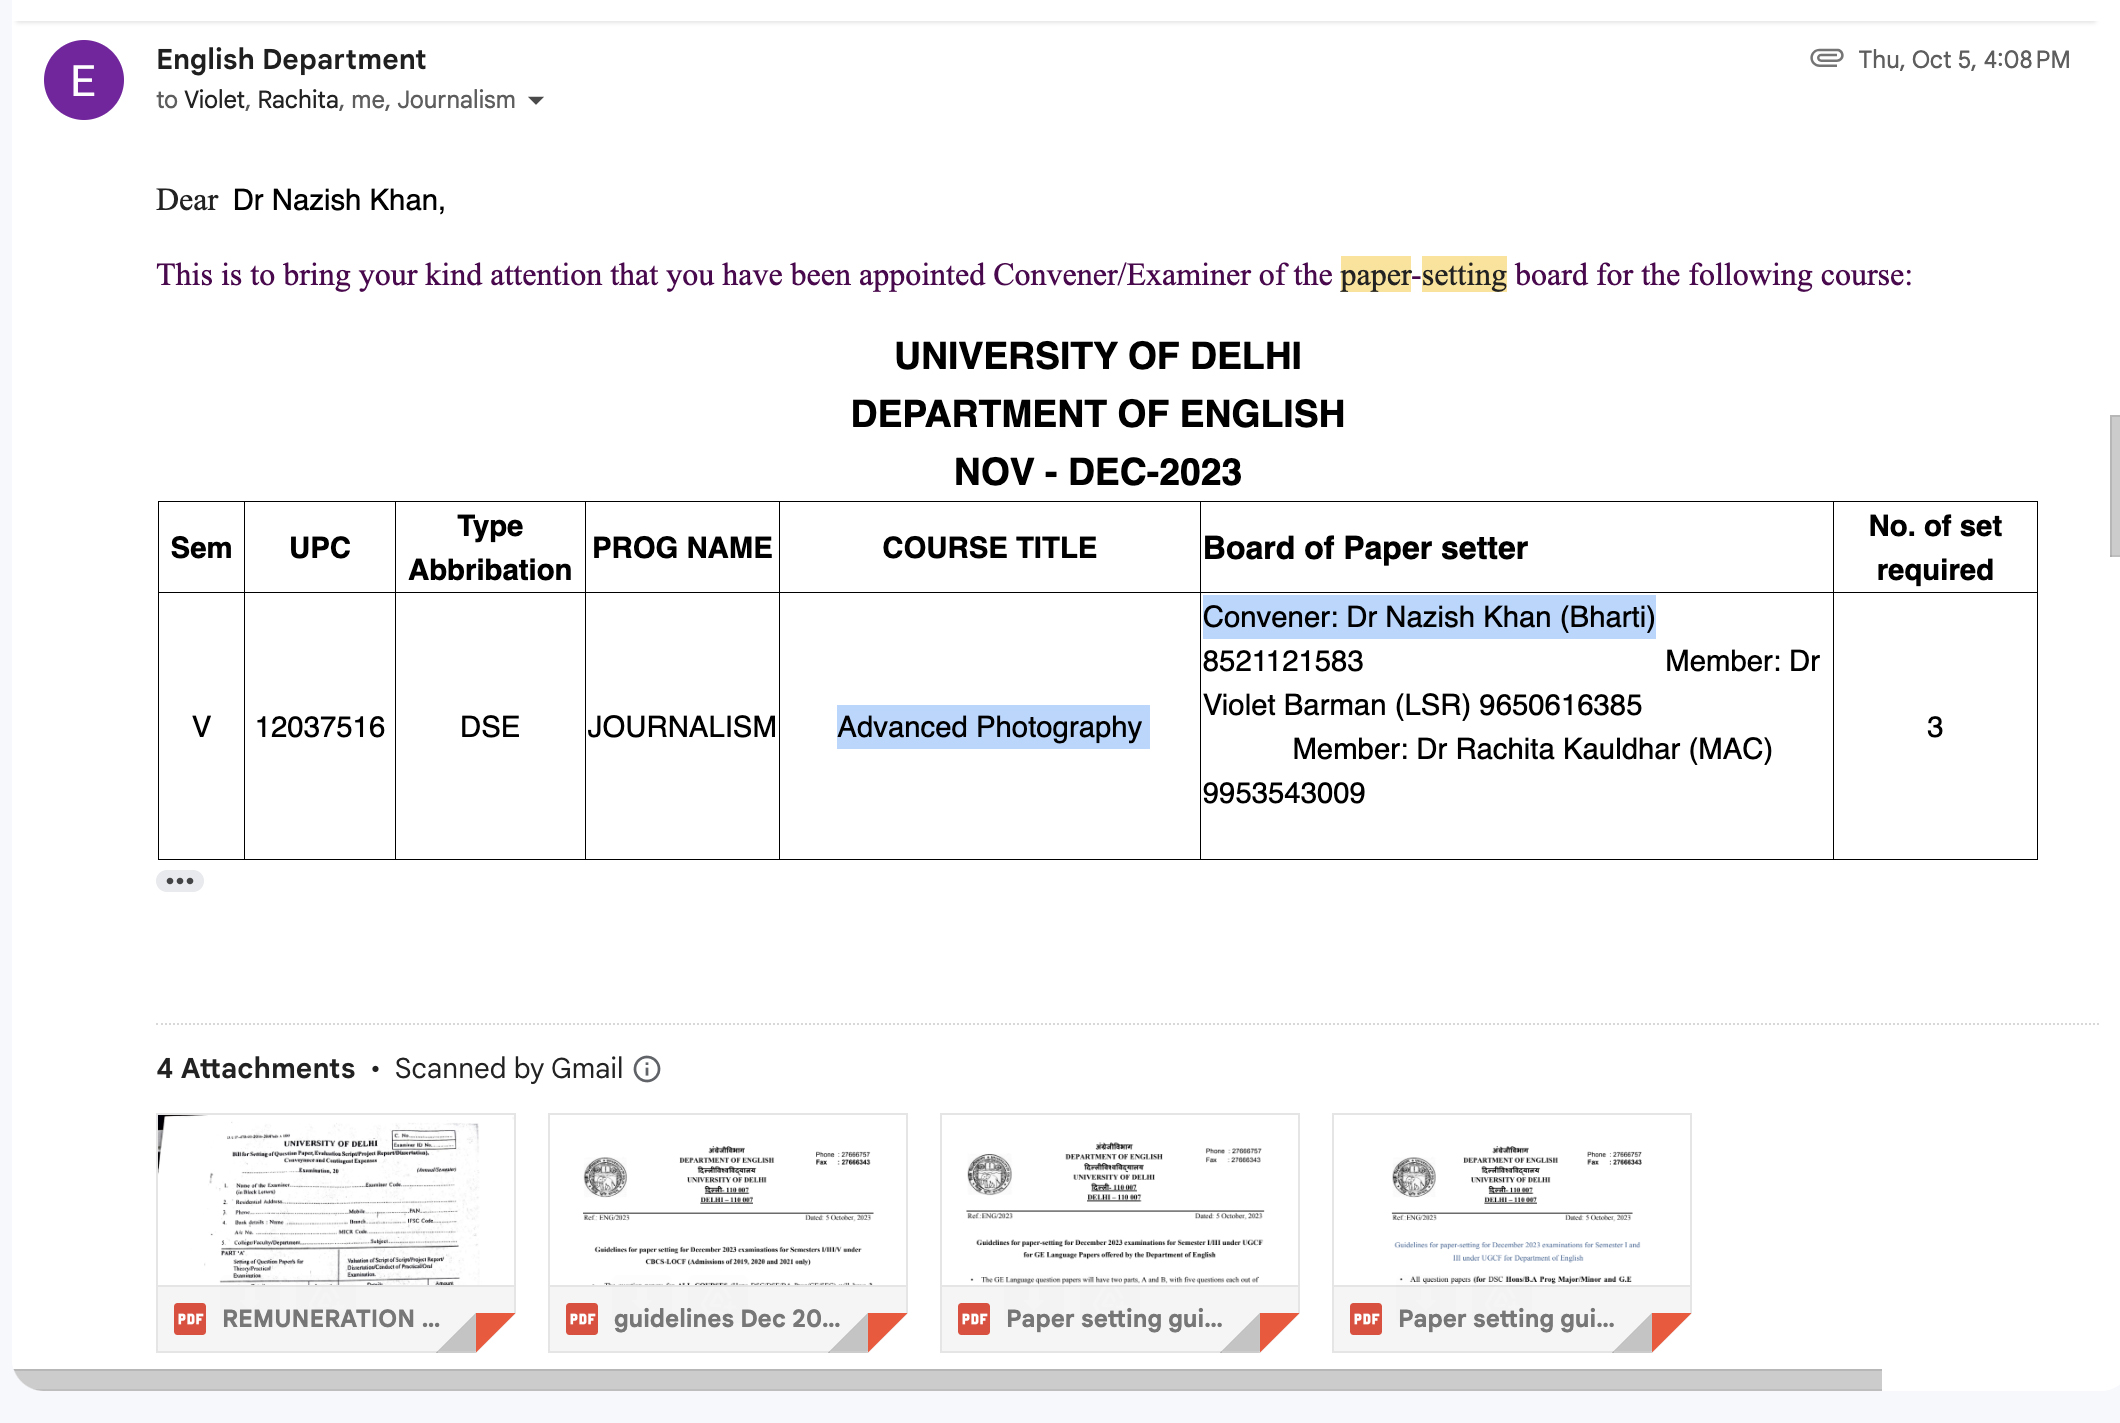This screenshot has height=1423, width=2120.
Task: Click Scanned by Gmail info icon
Action: pyautogui.click(x=648, y=1069)
